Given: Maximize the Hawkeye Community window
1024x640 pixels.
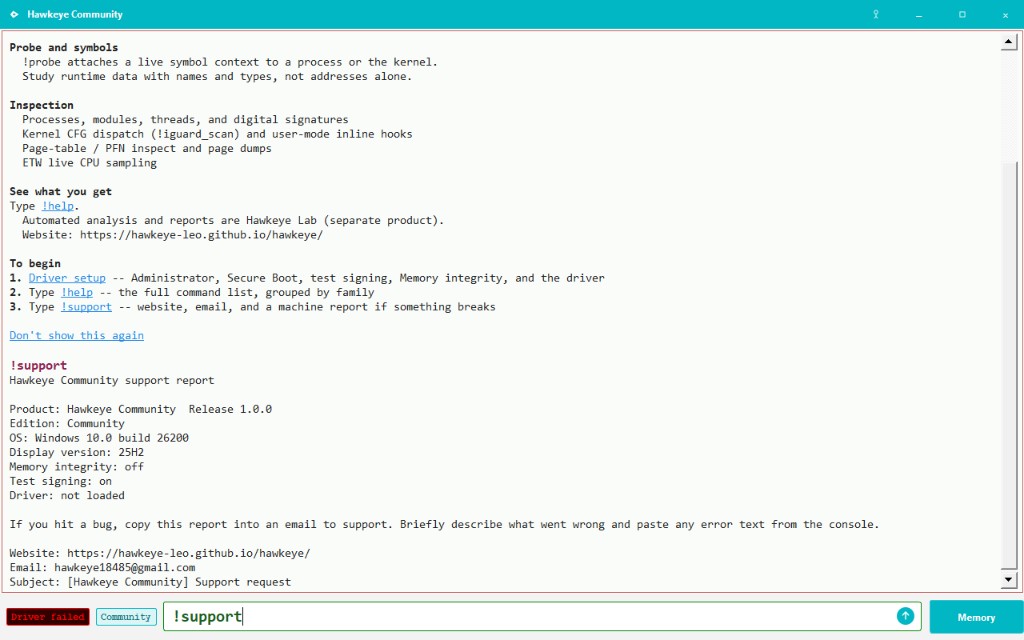Looking at the screenshot, I should point(962,14).
